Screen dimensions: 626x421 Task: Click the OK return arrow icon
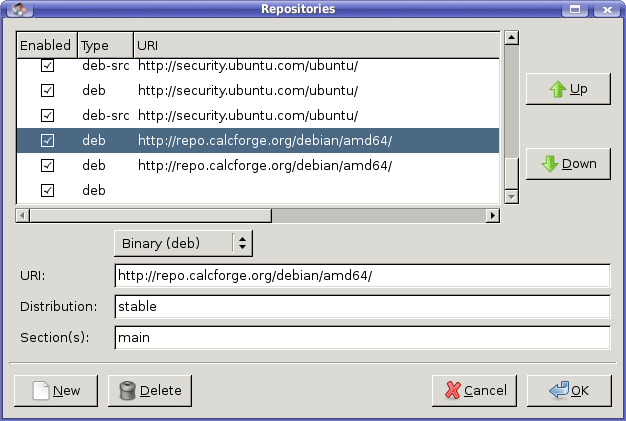pyautogui.click(x=558, y=390)
